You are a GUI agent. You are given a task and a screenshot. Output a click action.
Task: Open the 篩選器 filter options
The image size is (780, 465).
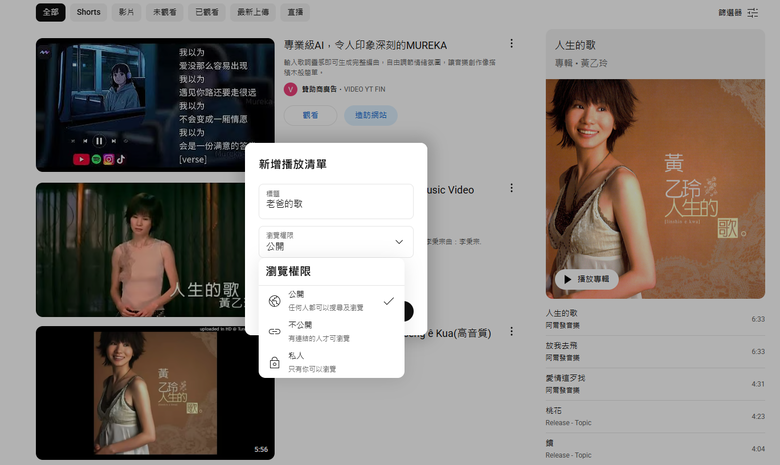[x=738, y=13]
